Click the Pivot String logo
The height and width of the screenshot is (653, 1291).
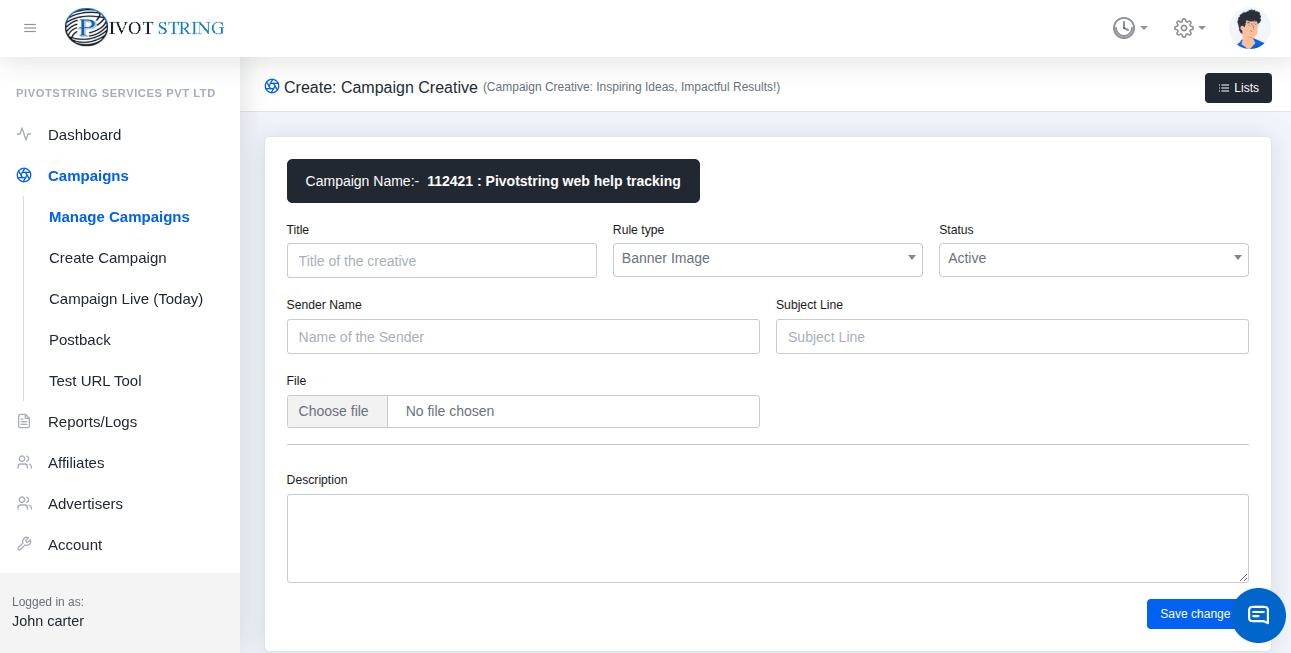143,28
